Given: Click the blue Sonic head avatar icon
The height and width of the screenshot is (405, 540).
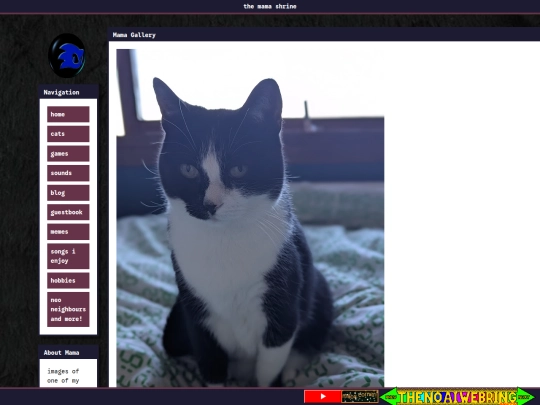Looking at the screenshot, I should tap(67, 55).
